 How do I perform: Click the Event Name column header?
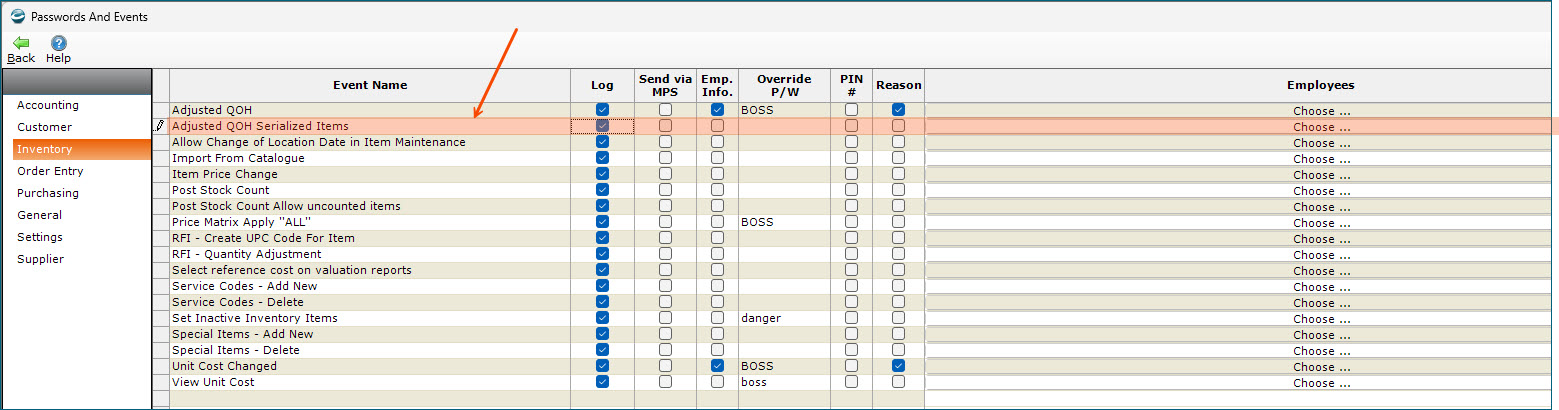pyautogui.click(x=370, y=85)
